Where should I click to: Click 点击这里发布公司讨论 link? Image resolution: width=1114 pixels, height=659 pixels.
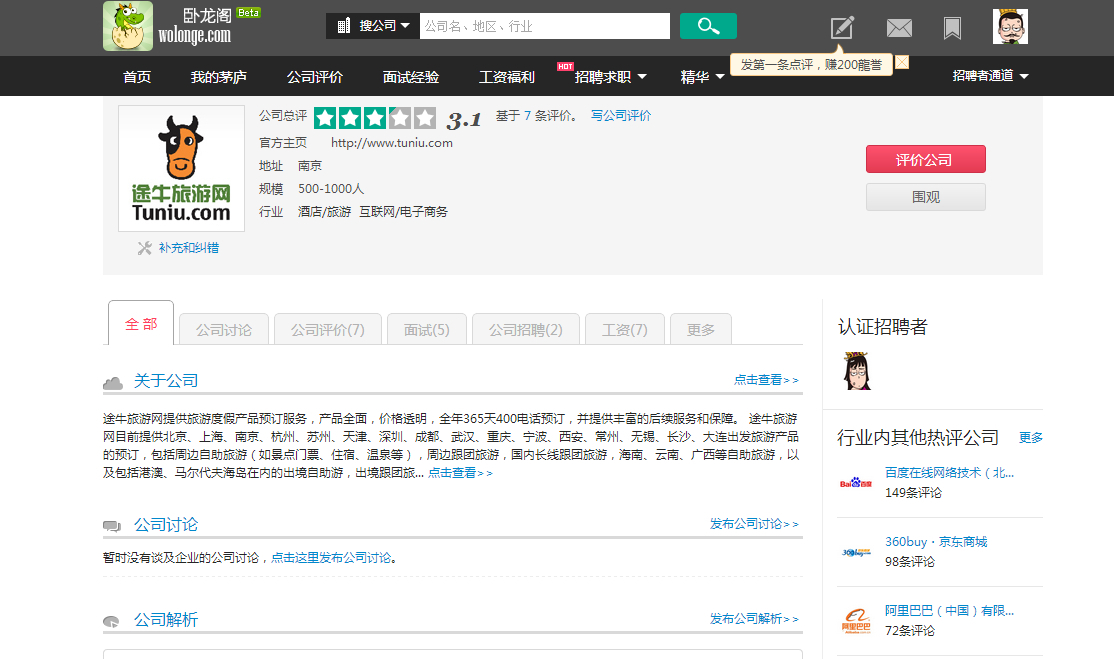[x=331, y=557]
